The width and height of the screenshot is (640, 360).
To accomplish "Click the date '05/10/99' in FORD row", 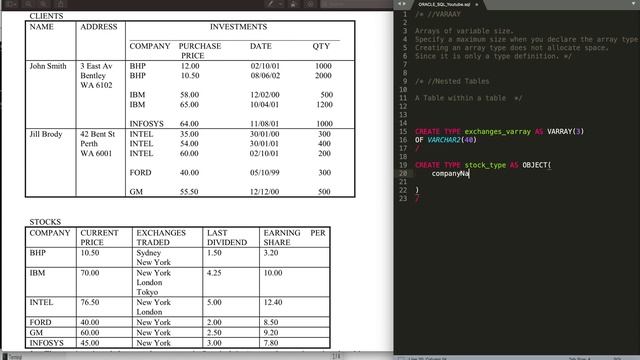I will [x=264, y=173].
